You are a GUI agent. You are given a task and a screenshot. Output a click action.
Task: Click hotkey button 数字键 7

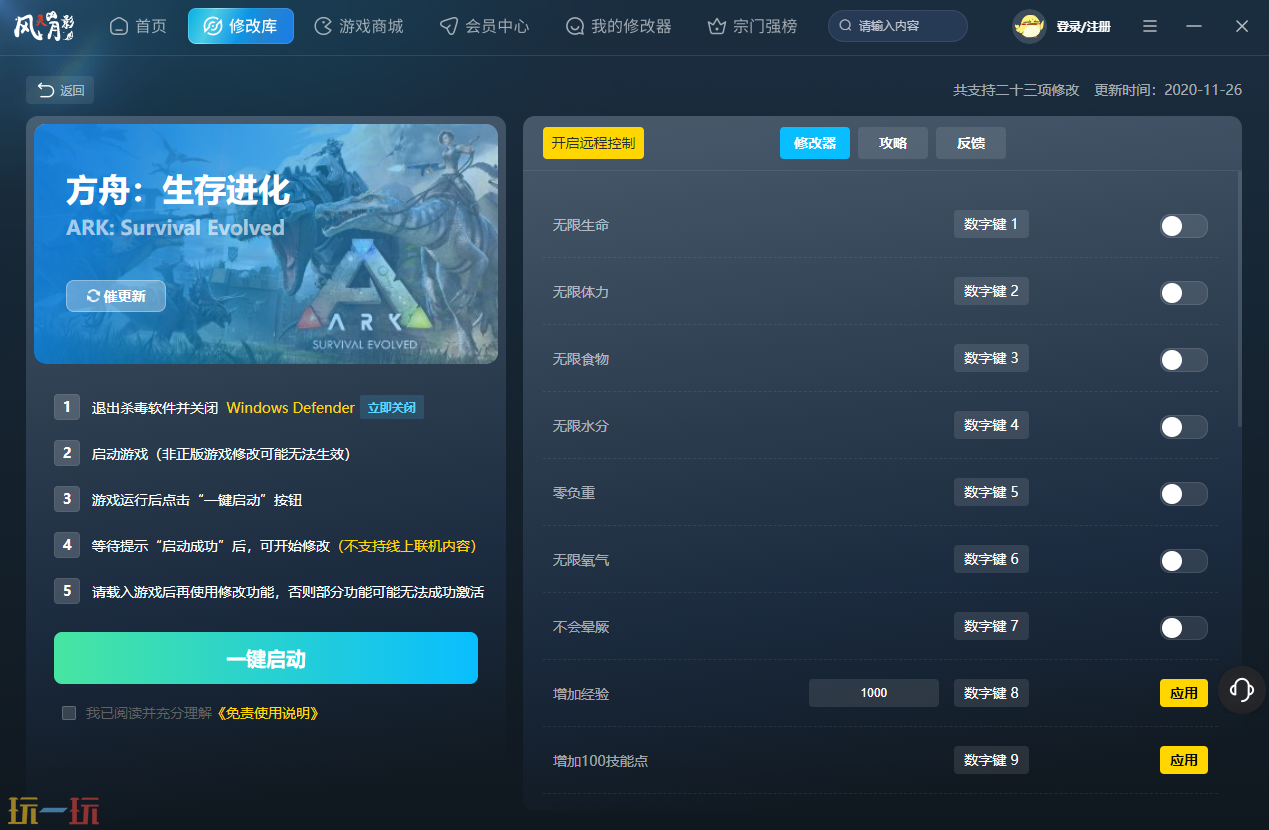pos(991,626)
